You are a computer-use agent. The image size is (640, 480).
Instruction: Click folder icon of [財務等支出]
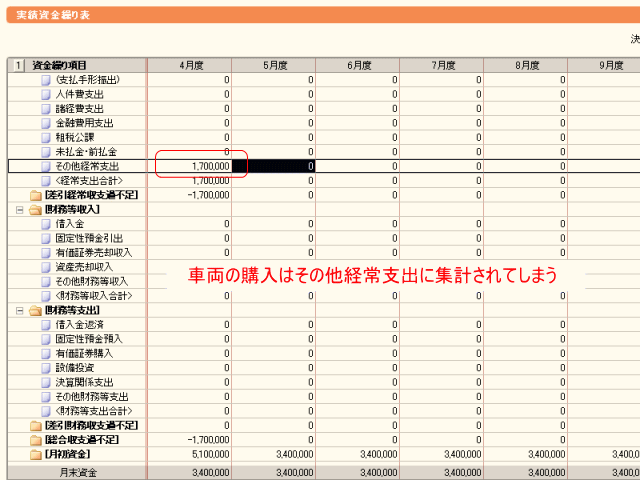click(x=36, y=311)
